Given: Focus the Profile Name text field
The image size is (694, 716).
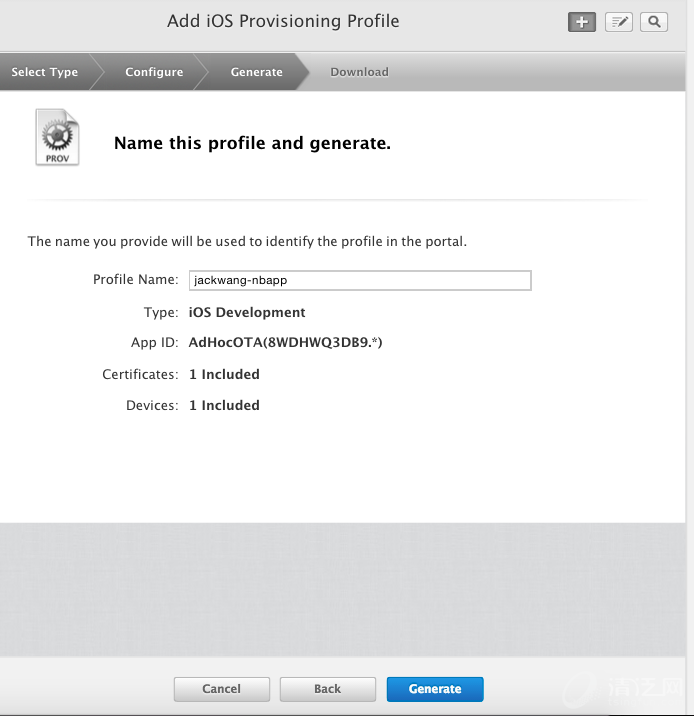Looking at the screenshot, I should (360, 281).
